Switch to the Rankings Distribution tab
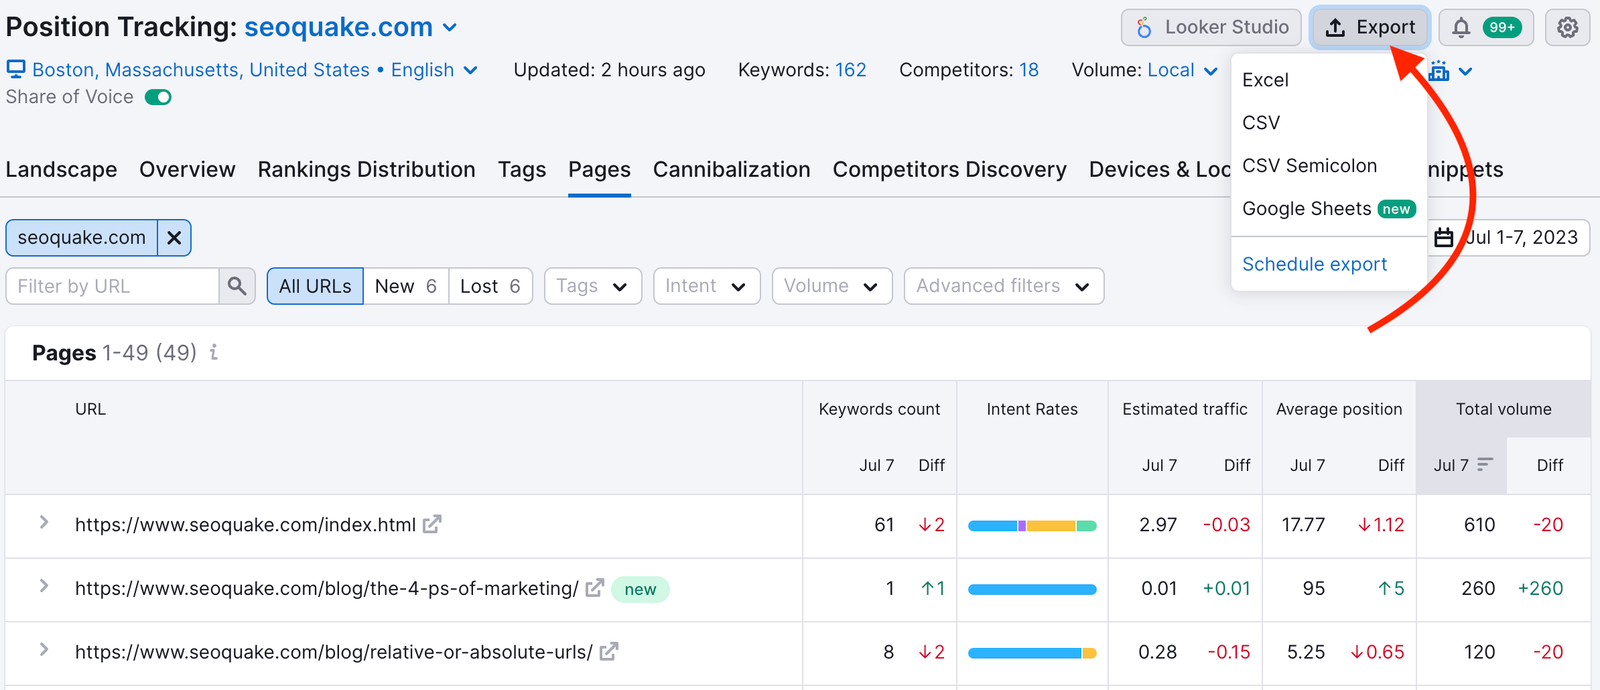 [x=366, y=170]
